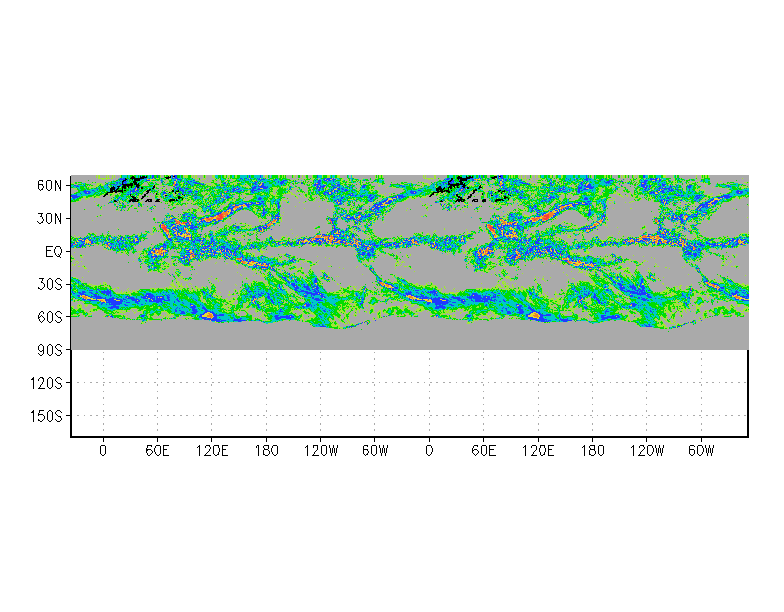This screenshot has height=612, width=784.
Task: Click the 30S latitude label
Action: click(49, 284)
